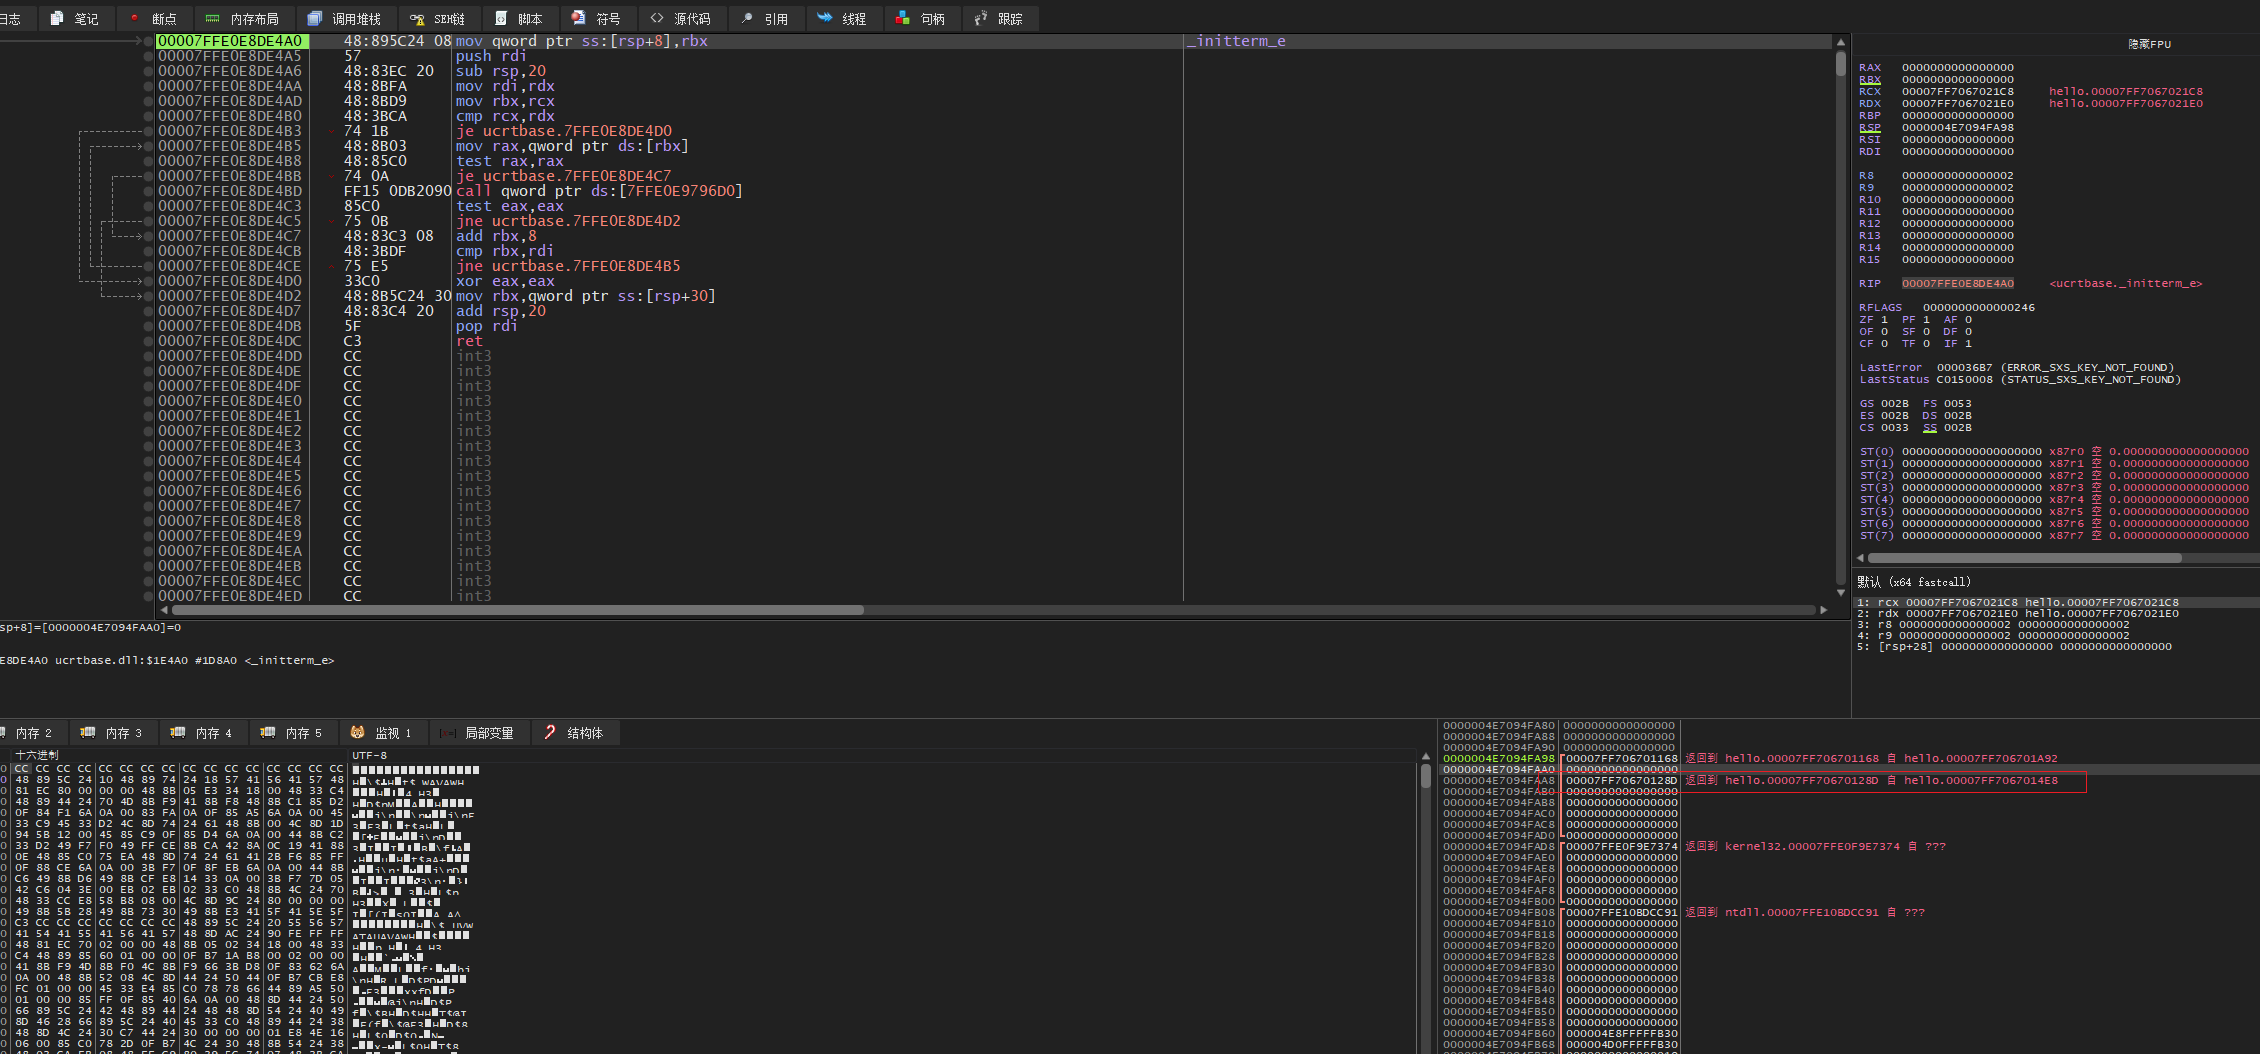Toggle breakpoint bullet at address 00007FFE0E8DE4BD
The height and width of the screenshot is (1054, 2260).
point(149,191)
